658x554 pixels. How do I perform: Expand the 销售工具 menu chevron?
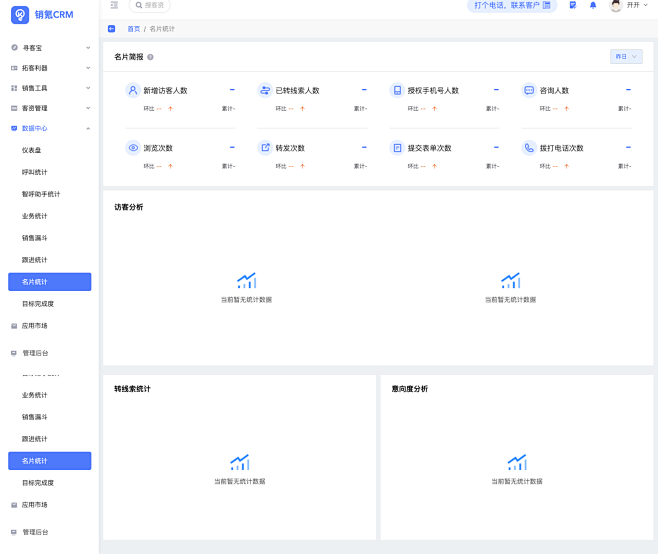point(88,88)
